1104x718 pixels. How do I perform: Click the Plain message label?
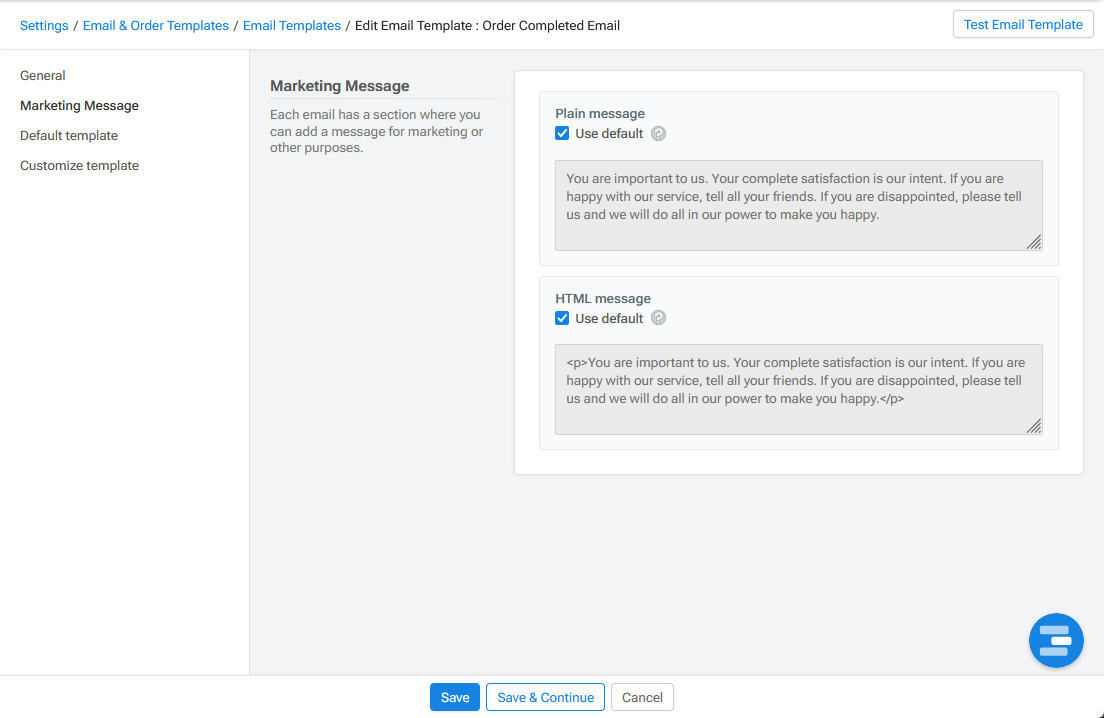[600, 113]
